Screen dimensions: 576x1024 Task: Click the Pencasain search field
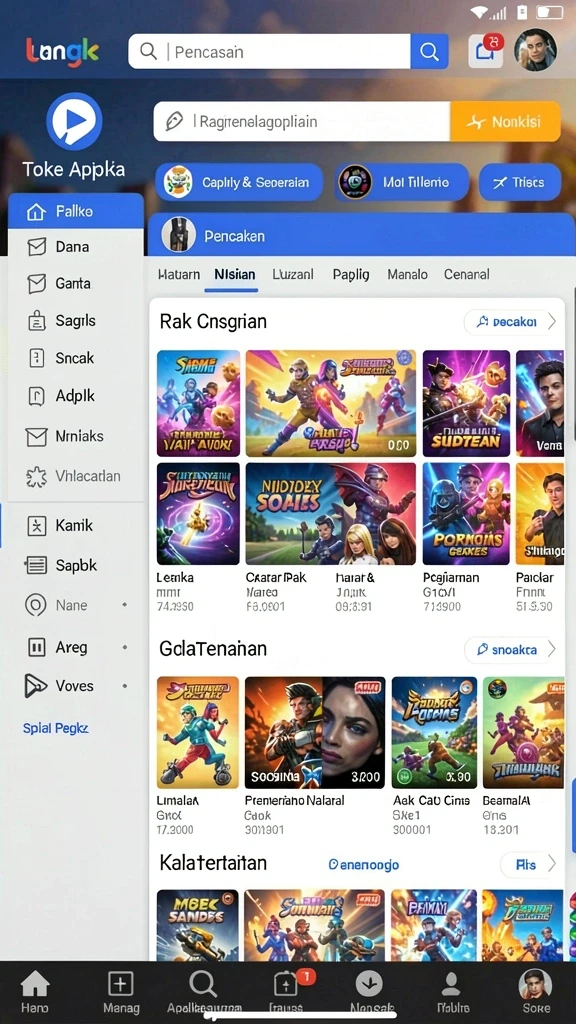(x=269, y=52)
